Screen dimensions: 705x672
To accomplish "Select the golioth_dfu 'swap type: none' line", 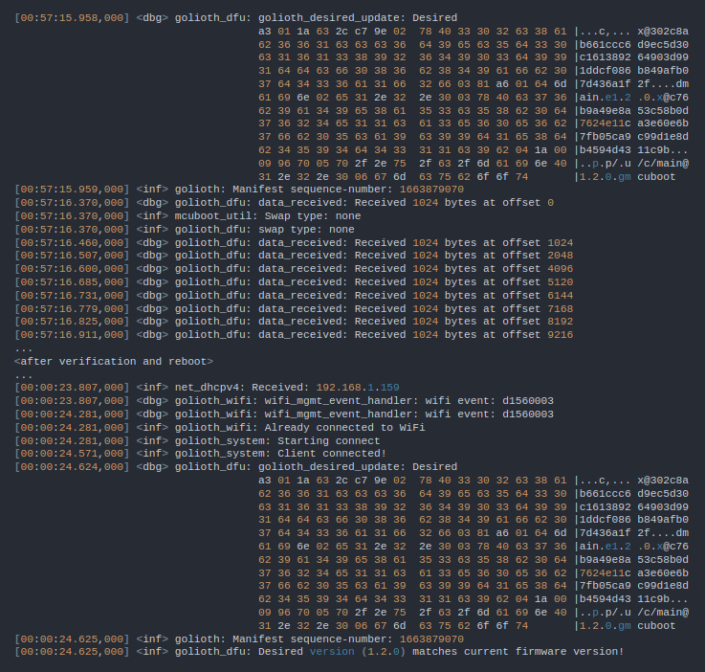I will 290,229.
